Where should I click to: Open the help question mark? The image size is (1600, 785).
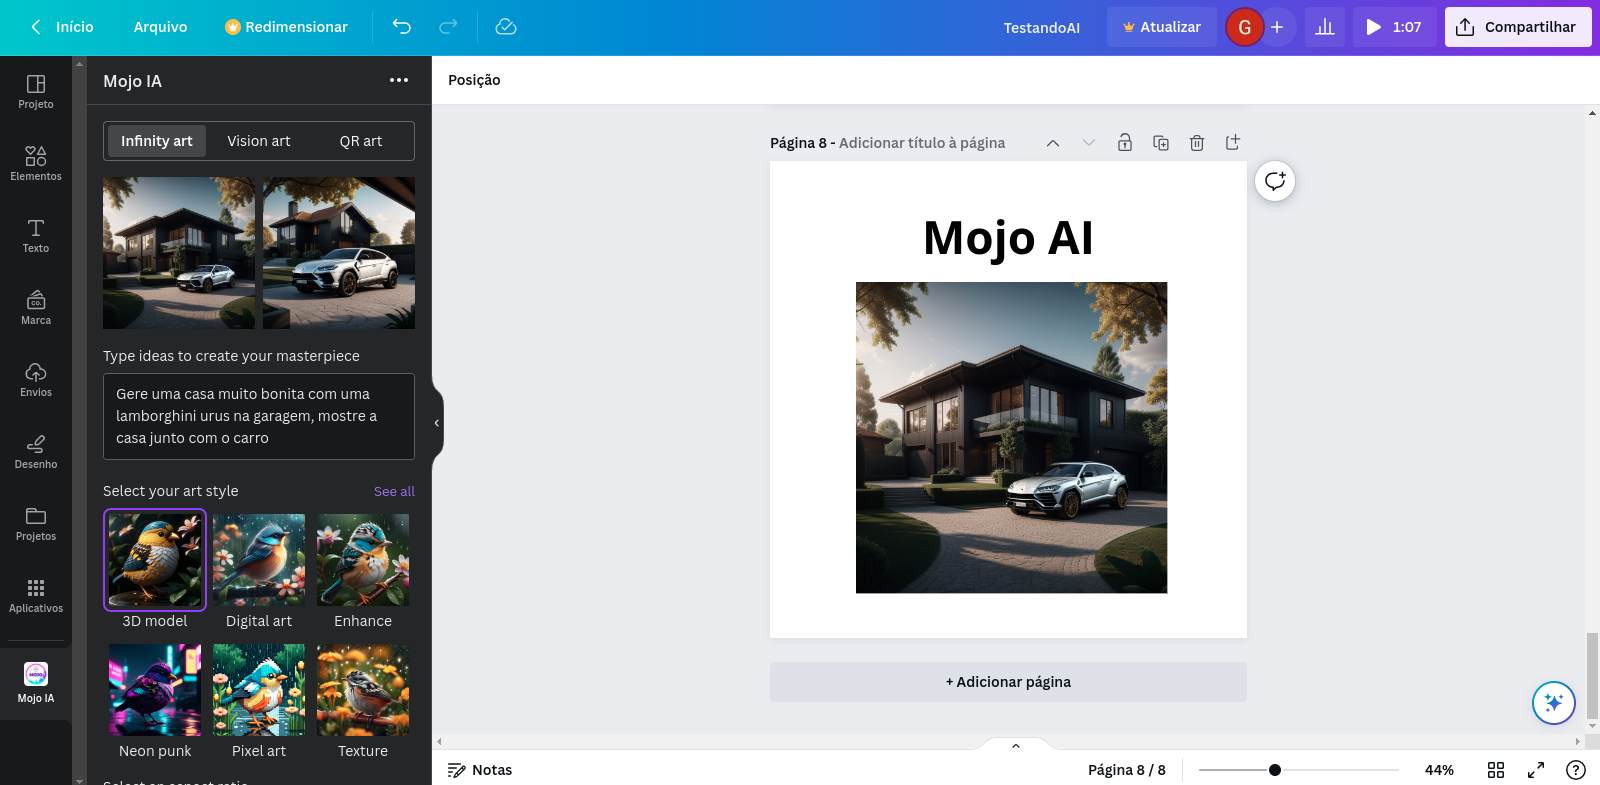(x=1576, y=770)
